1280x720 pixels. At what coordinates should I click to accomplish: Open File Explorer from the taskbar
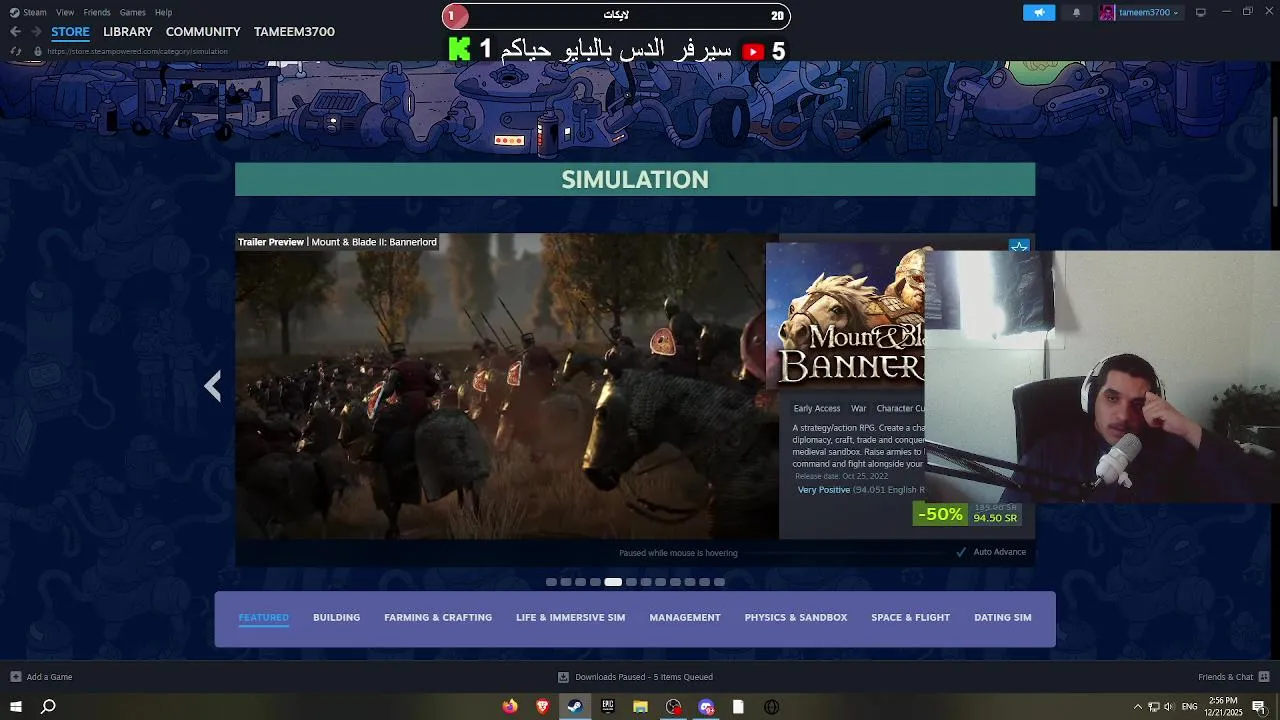[640, 707]
